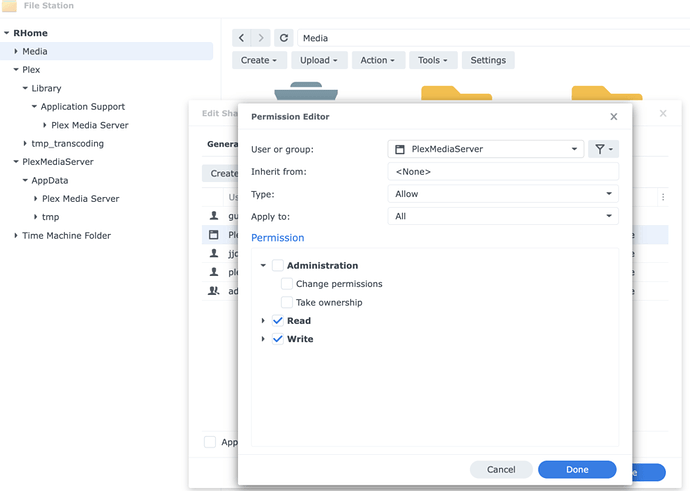Check Take ownership

[286, 302]
